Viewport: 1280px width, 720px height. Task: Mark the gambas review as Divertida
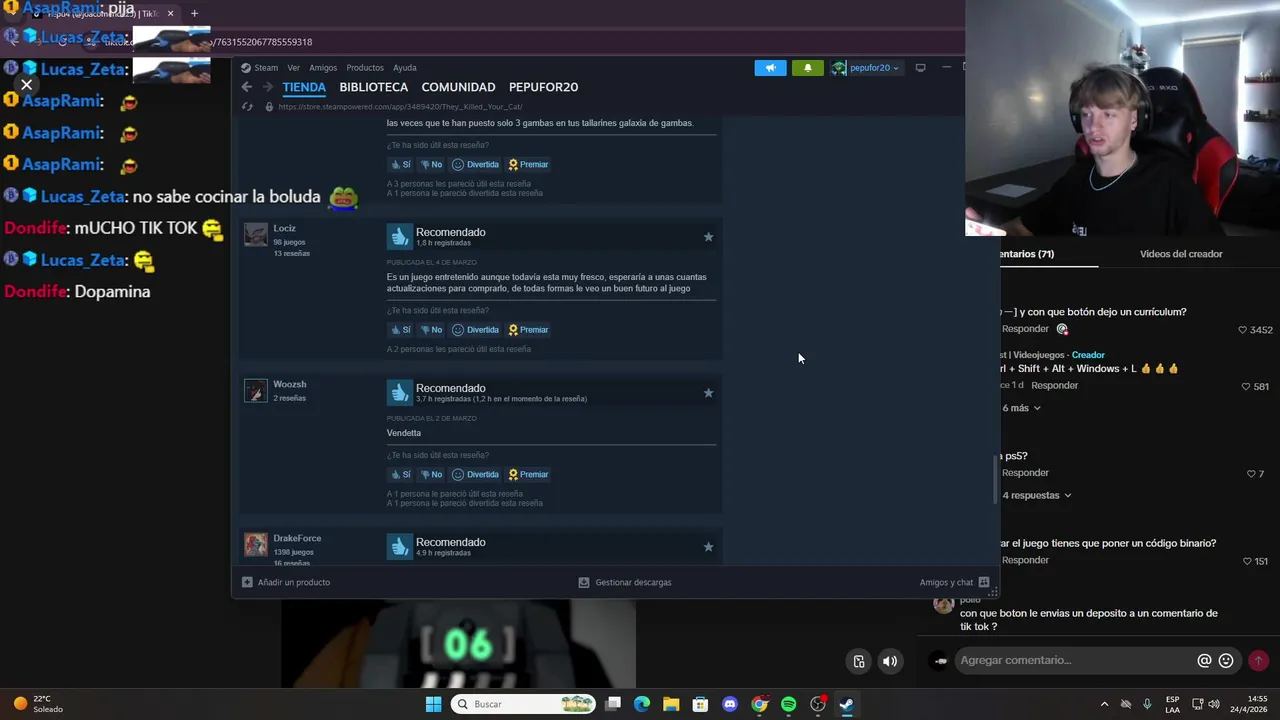click(x=475, y=165)
